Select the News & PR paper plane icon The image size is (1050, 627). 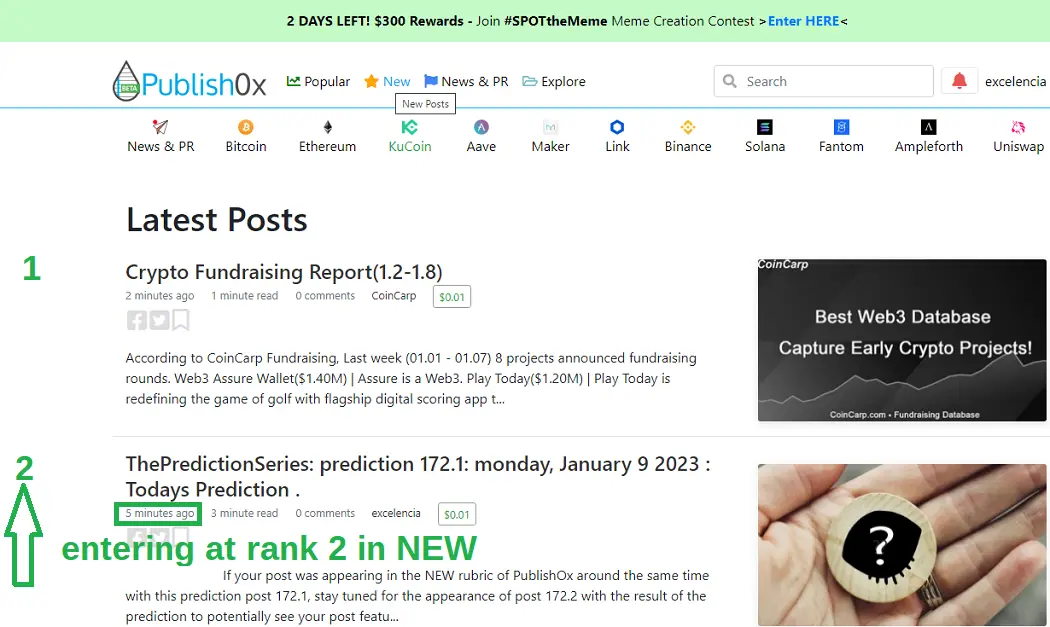[x=160, y=127]
